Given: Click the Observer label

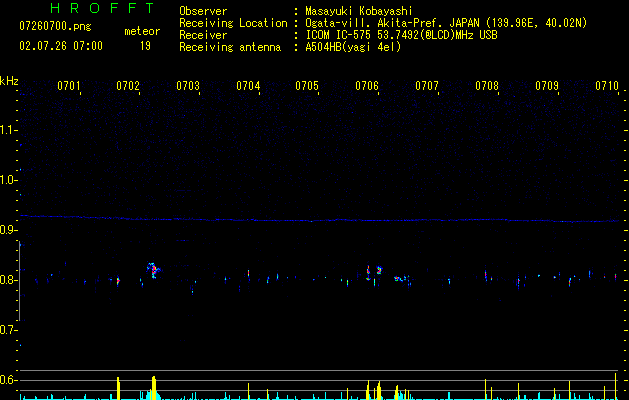Looking at the screenshot, I should point(203,11).
